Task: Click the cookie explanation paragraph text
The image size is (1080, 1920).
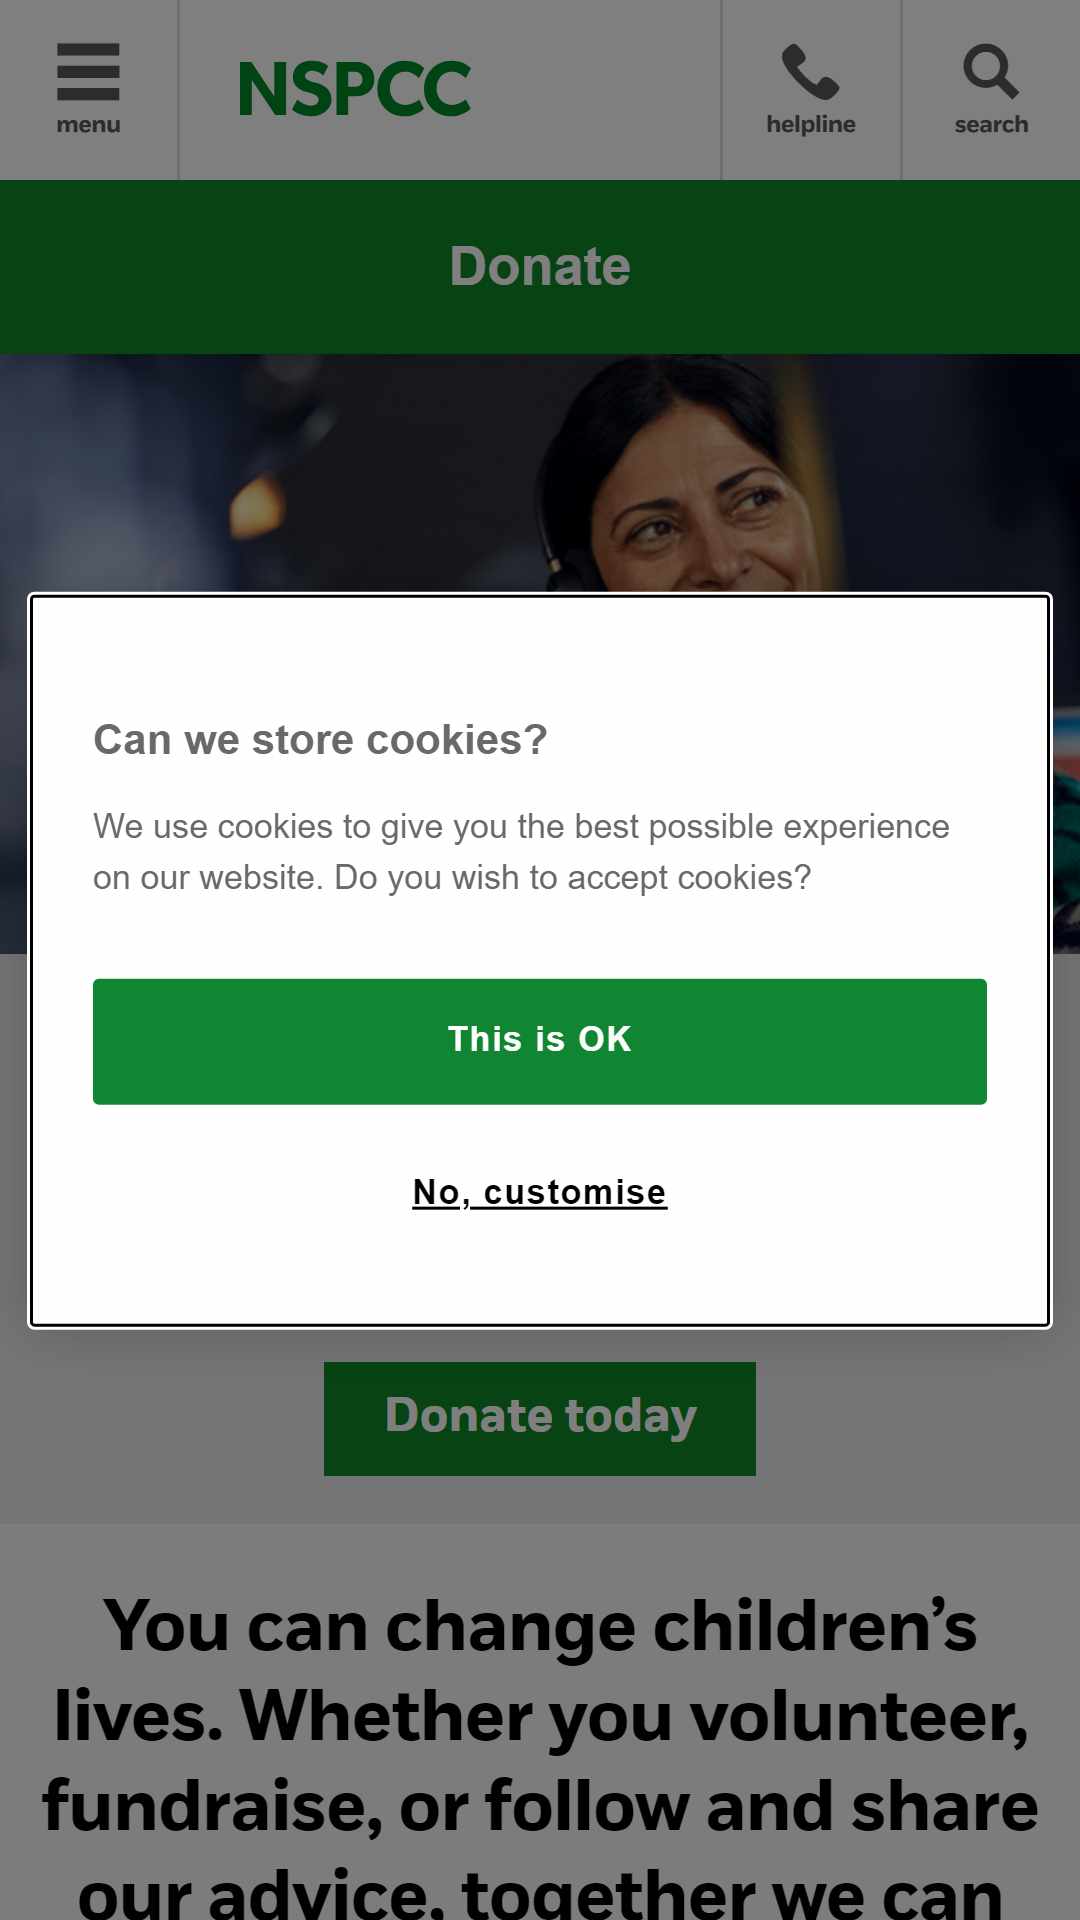Action: 521,852
